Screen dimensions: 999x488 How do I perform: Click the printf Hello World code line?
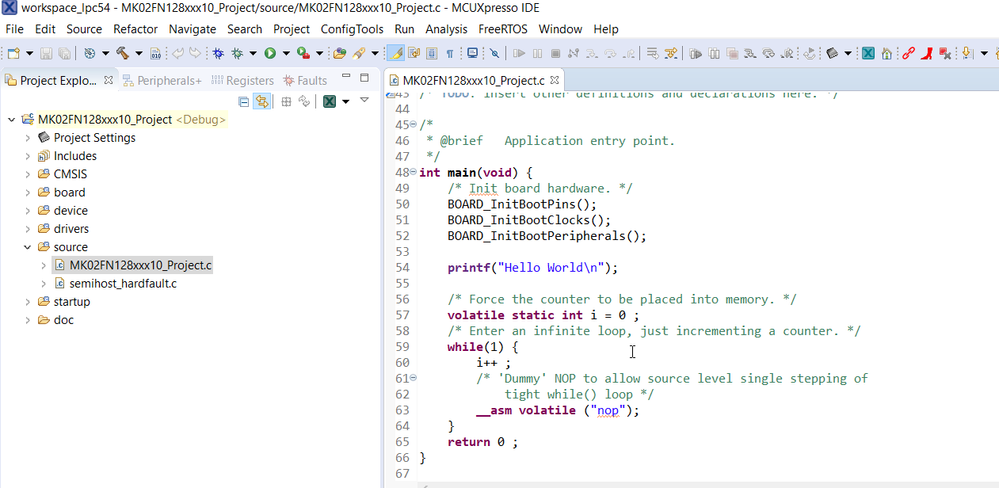[x=533, y=268]
